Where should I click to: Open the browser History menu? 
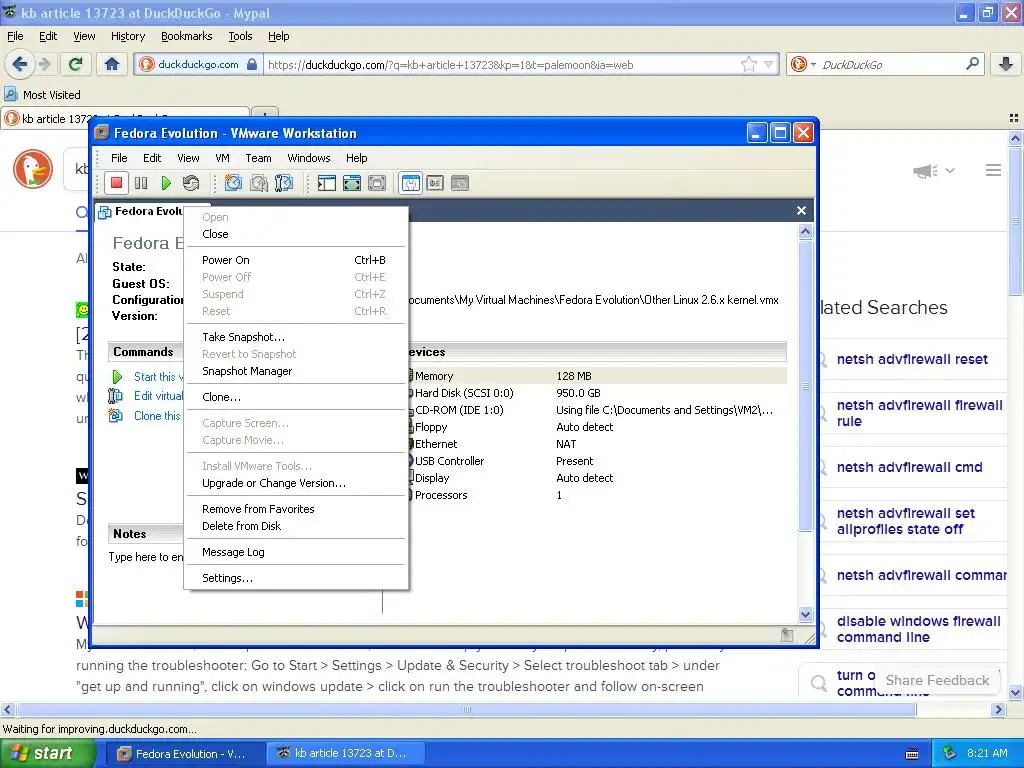(x=128, y=36)
